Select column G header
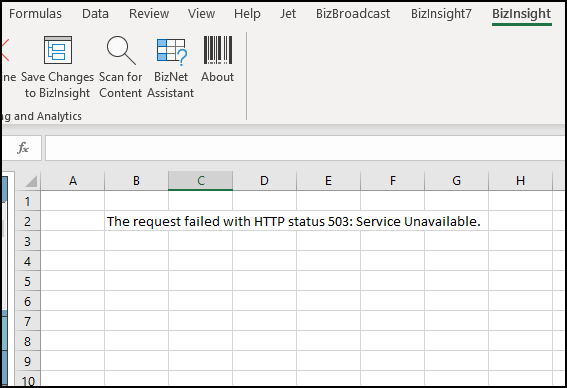This screenshot has height=388, width=567. click(x=456, y=181)
